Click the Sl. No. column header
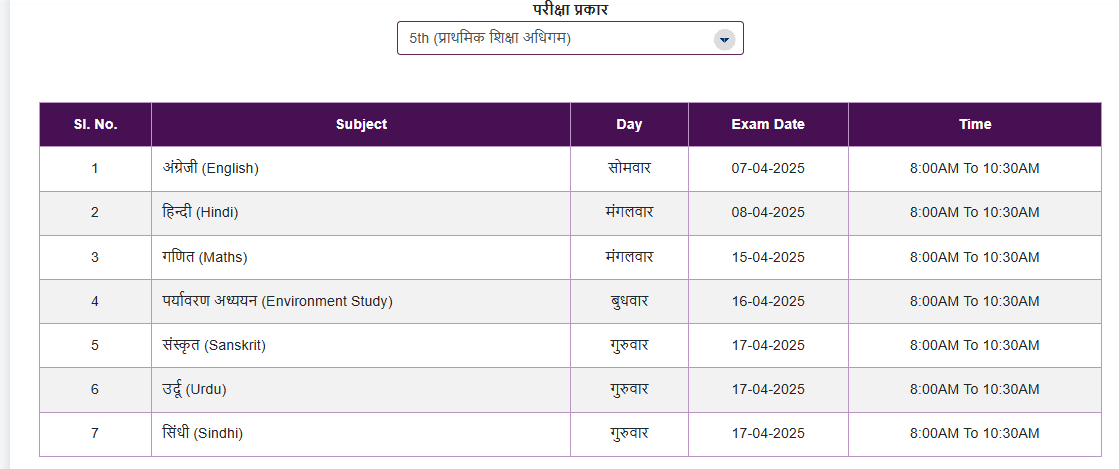1119x469 pixels. coord(95,125)
